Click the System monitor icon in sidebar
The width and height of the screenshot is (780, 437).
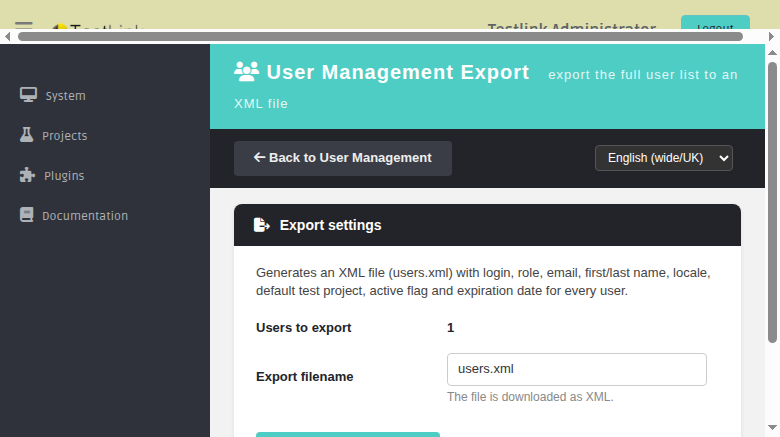point(28,95)
